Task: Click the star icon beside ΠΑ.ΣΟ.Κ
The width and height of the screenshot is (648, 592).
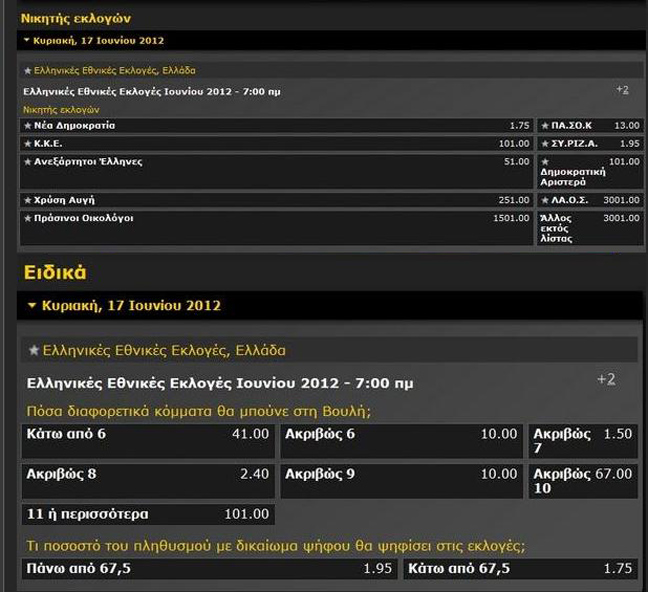Action: (x=545, y=126)
